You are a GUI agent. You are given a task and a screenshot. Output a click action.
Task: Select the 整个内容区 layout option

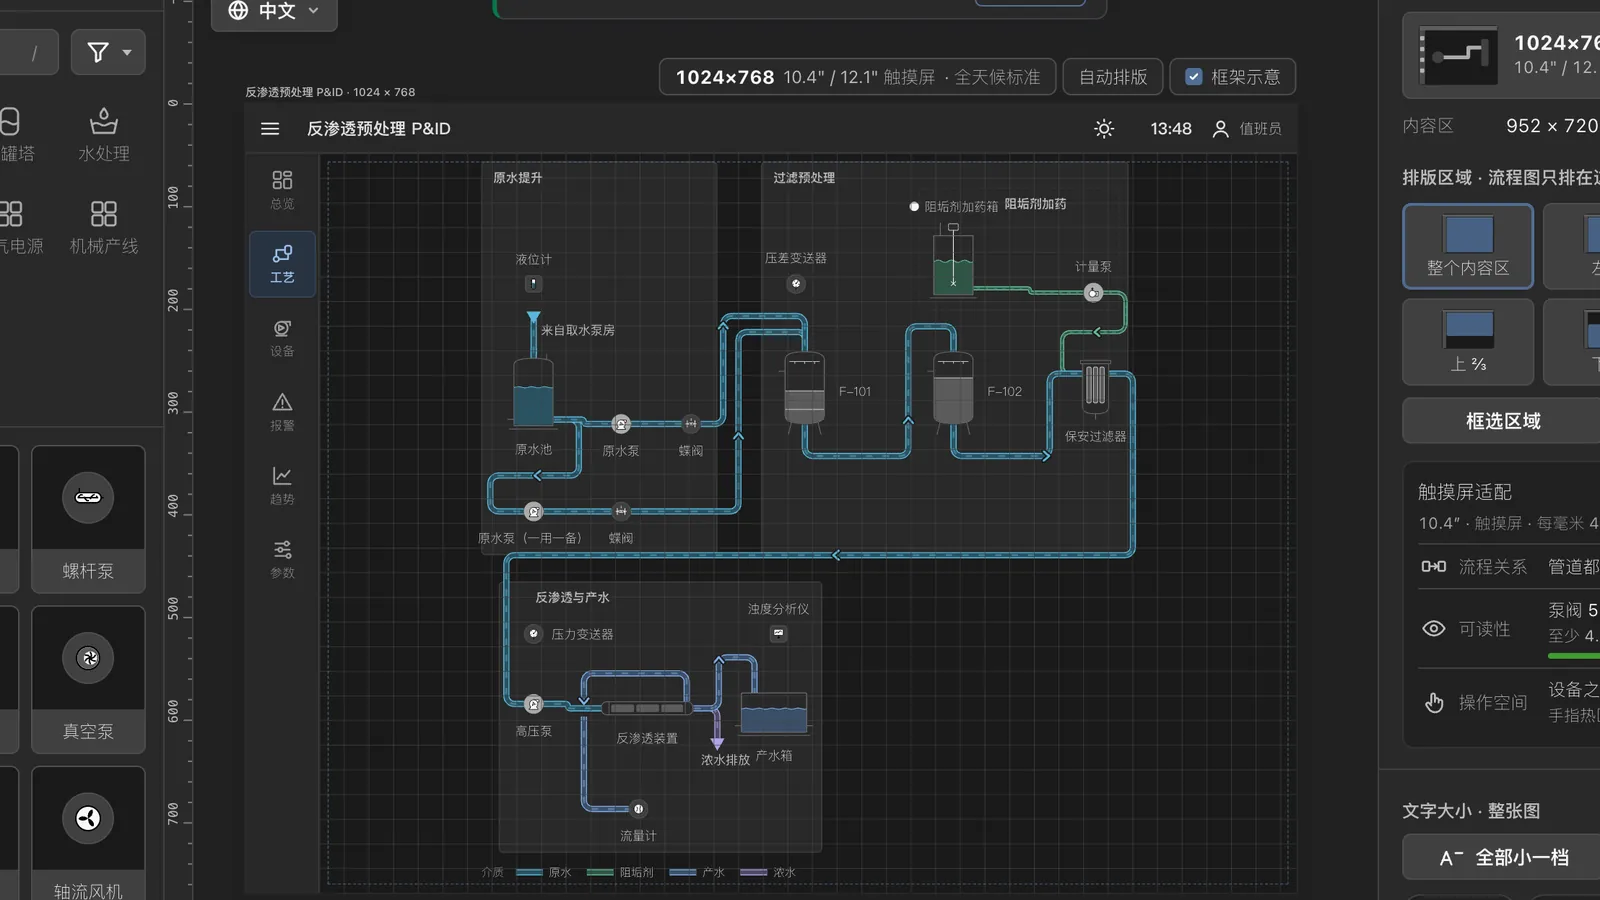pos(1468,247)
